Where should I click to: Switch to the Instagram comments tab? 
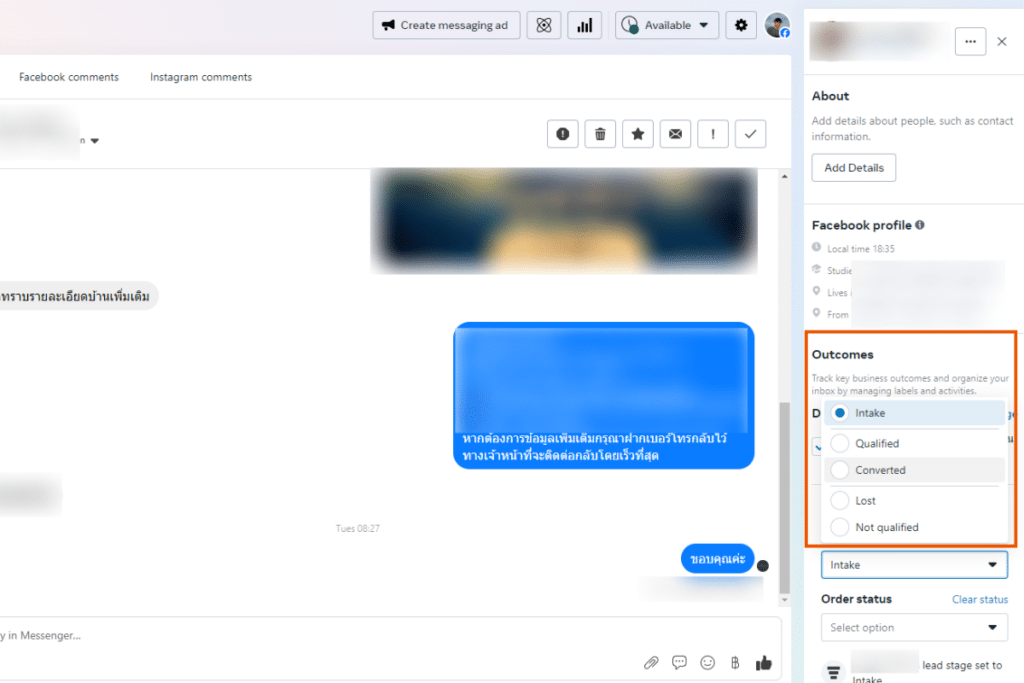(x=201, y=77)
